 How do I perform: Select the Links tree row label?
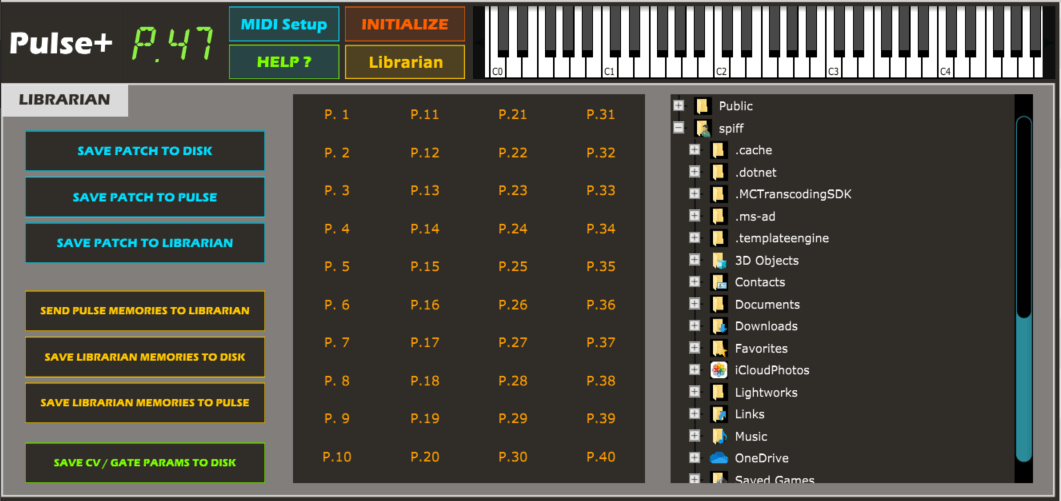click(x=750, y=414)
